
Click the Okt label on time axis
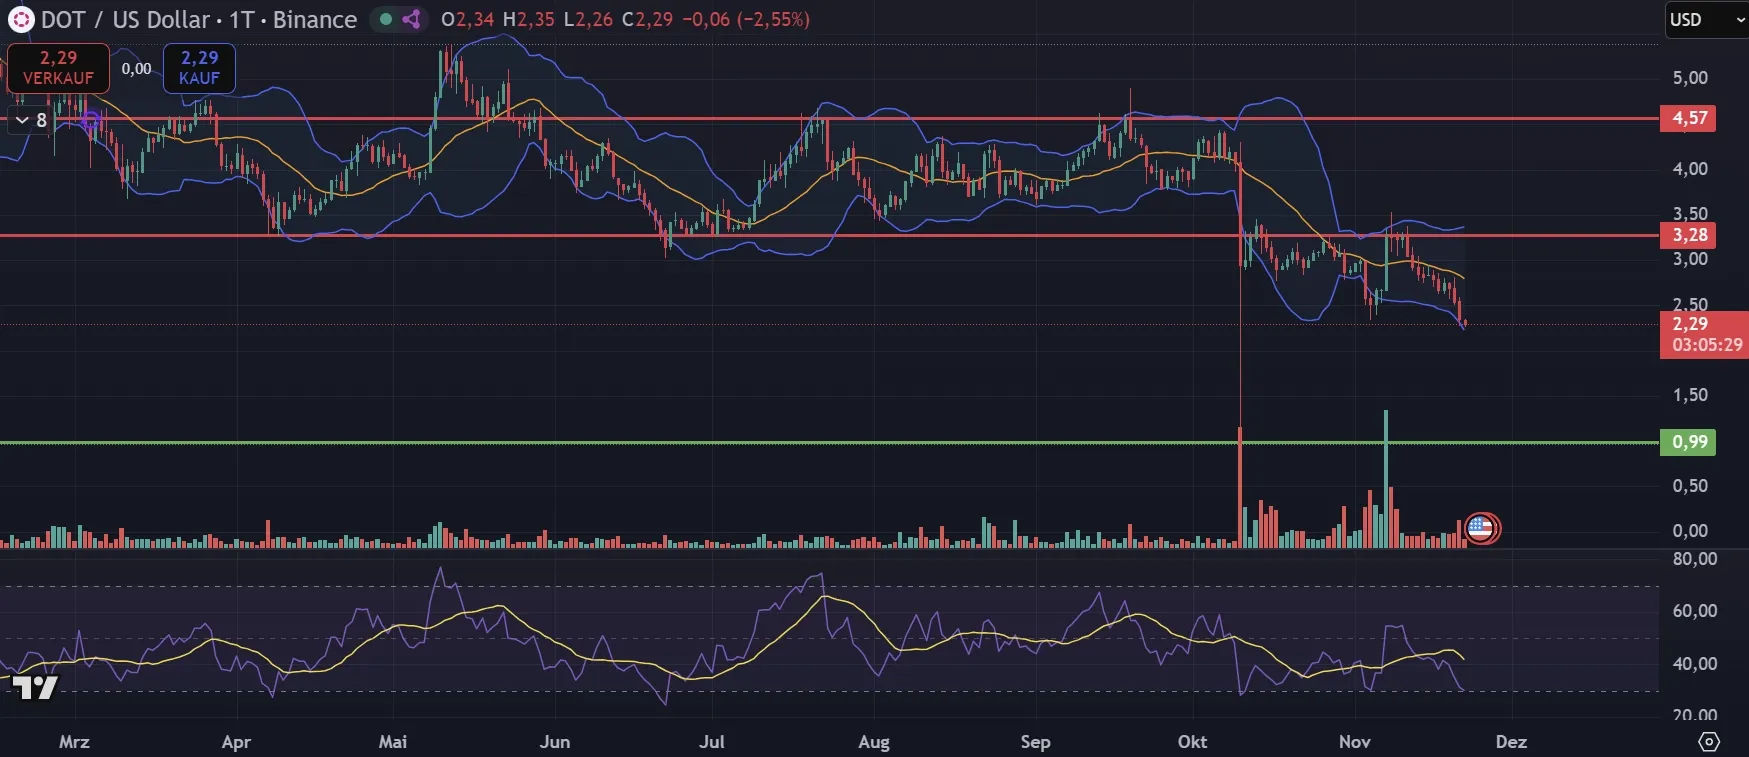pos(1192,741)
